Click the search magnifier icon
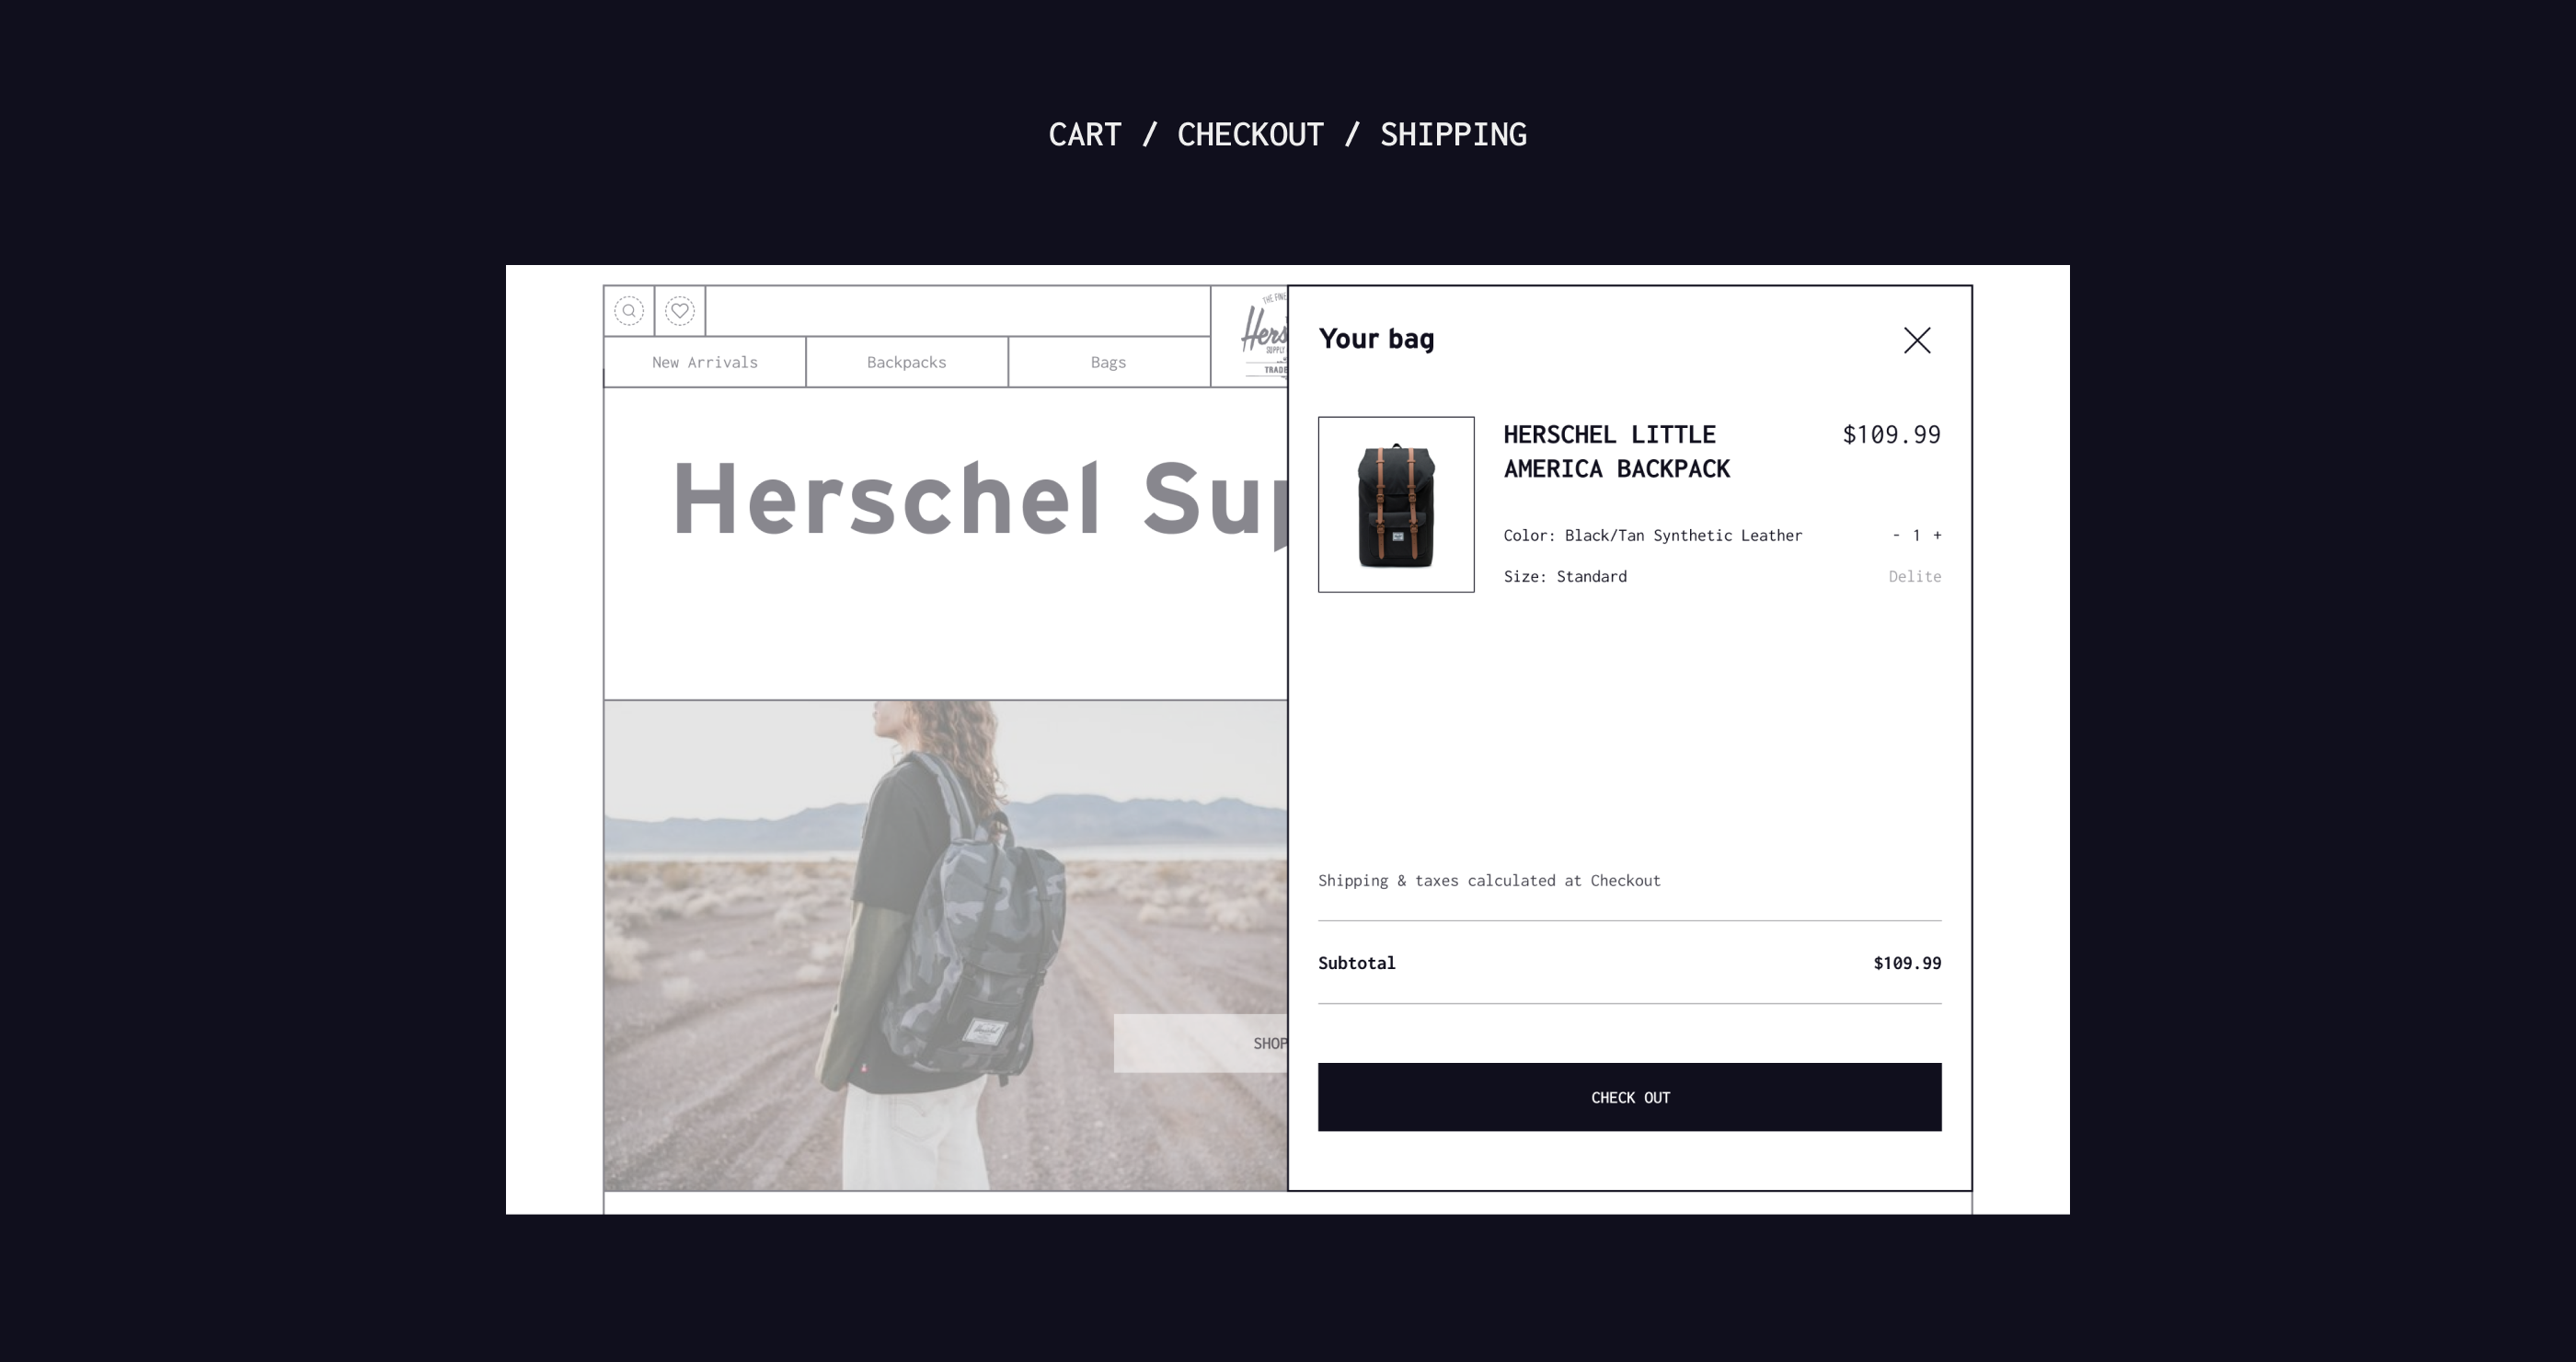The image size is (2576, 1362). coord(629,311)
